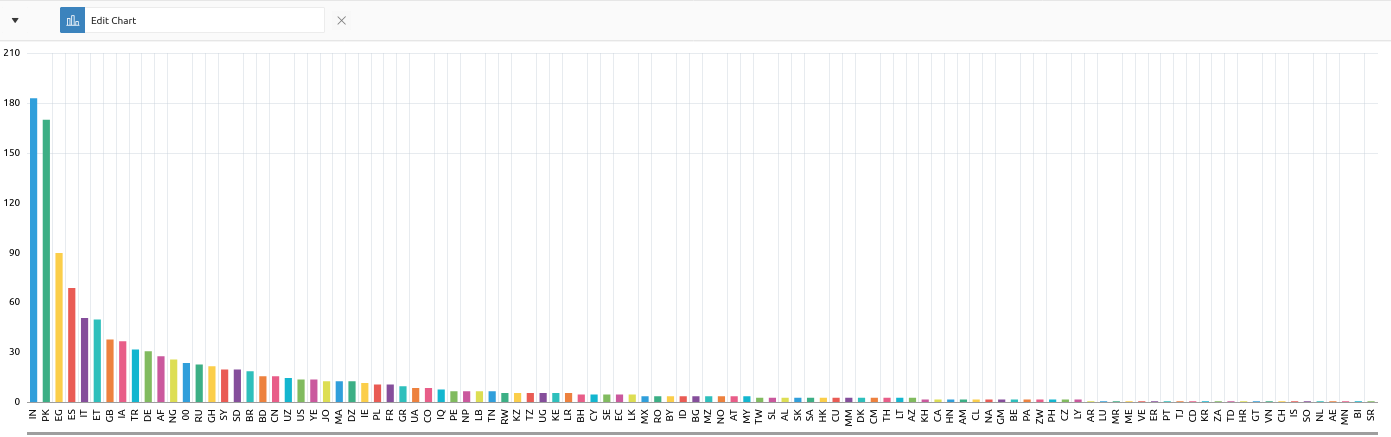Click the YE axis label
The image size is (1391, 437).
314,413
